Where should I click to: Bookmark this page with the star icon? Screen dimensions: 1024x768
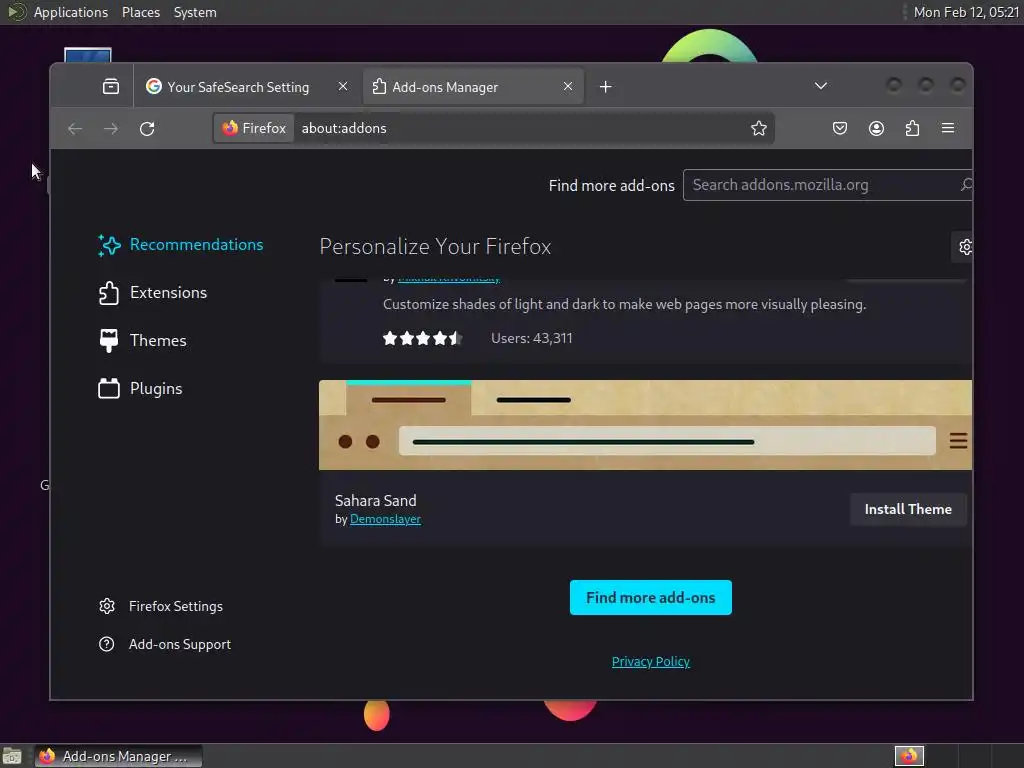[758, 128]
